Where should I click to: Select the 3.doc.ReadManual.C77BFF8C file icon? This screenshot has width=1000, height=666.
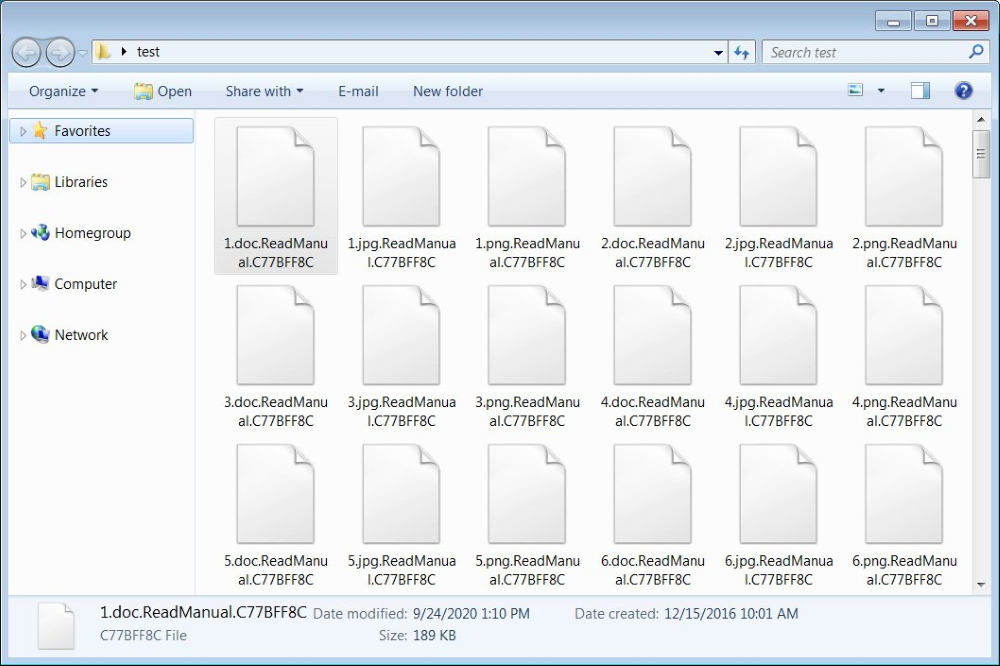click(x=275, y=336)
